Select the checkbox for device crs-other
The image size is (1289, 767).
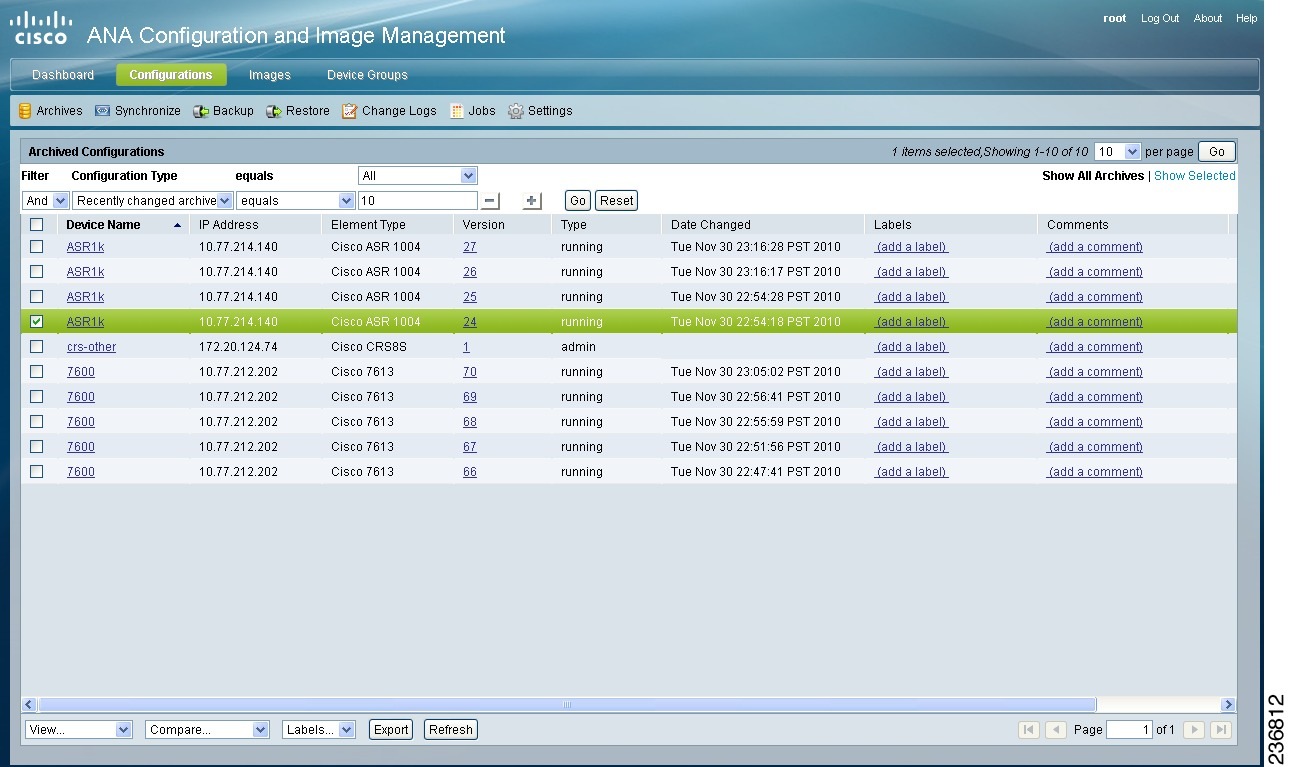[x=37, y=346]
